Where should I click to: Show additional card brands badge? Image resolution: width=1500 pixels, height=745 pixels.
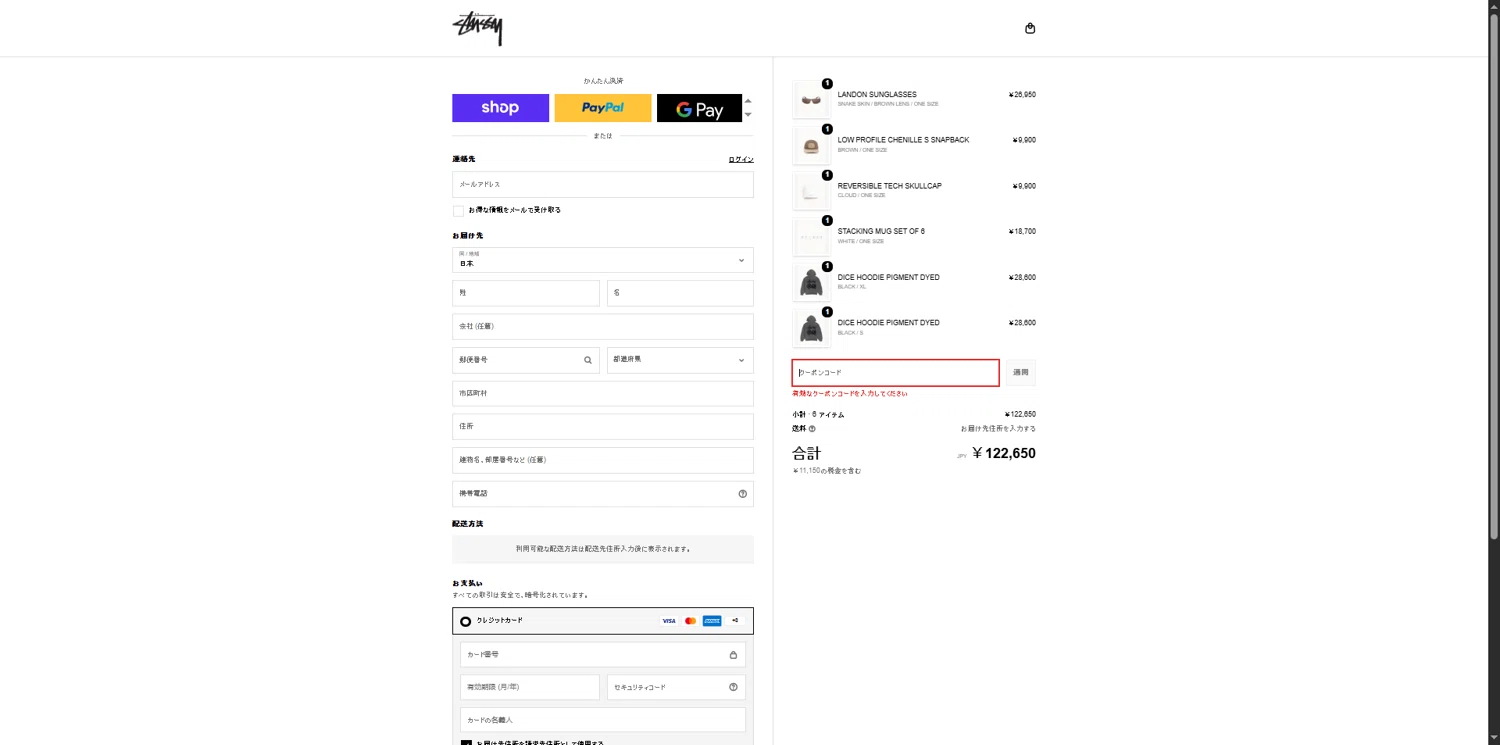(735, 621)
